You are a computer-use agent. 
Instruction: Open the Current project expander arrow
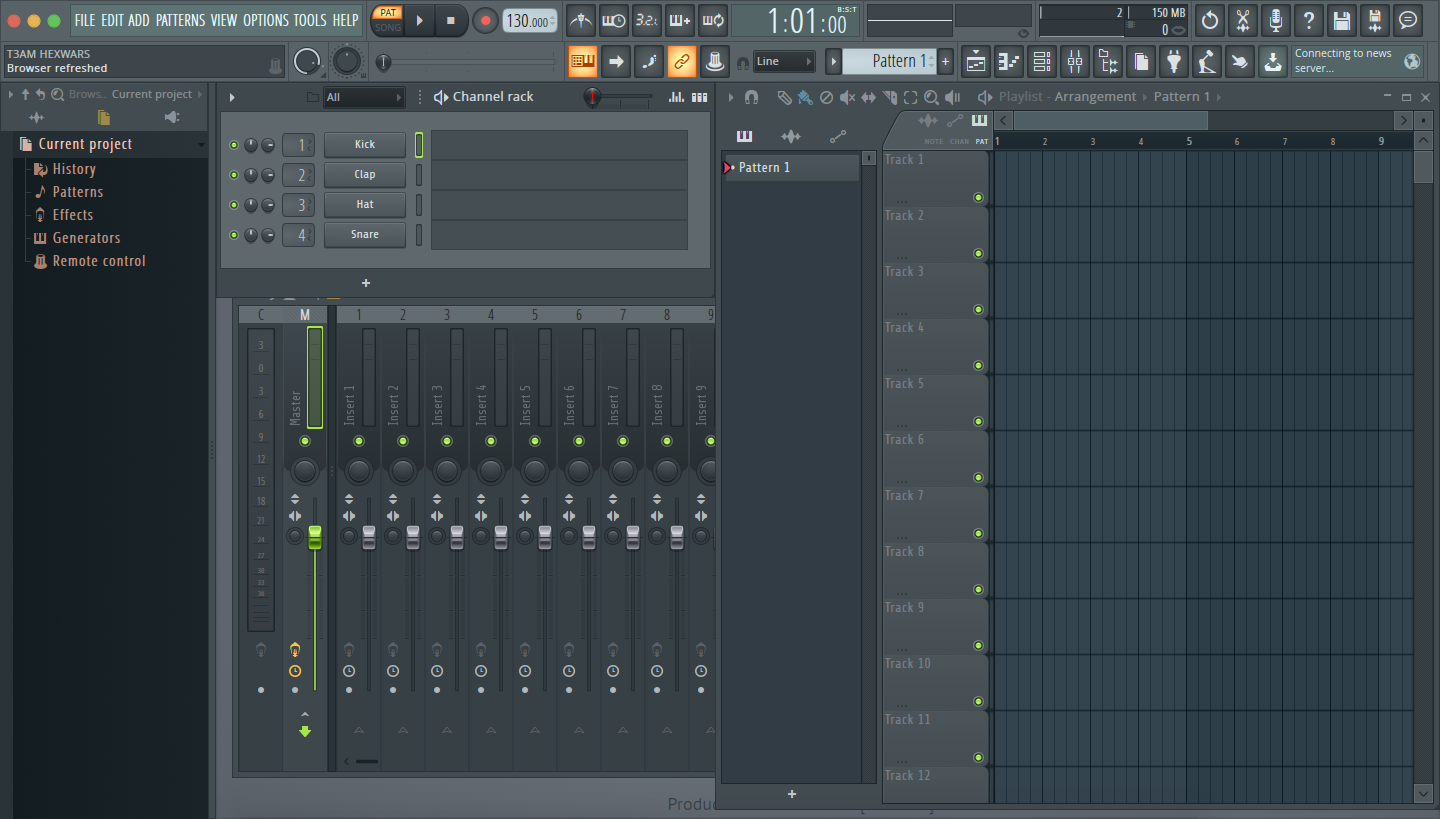202,144
